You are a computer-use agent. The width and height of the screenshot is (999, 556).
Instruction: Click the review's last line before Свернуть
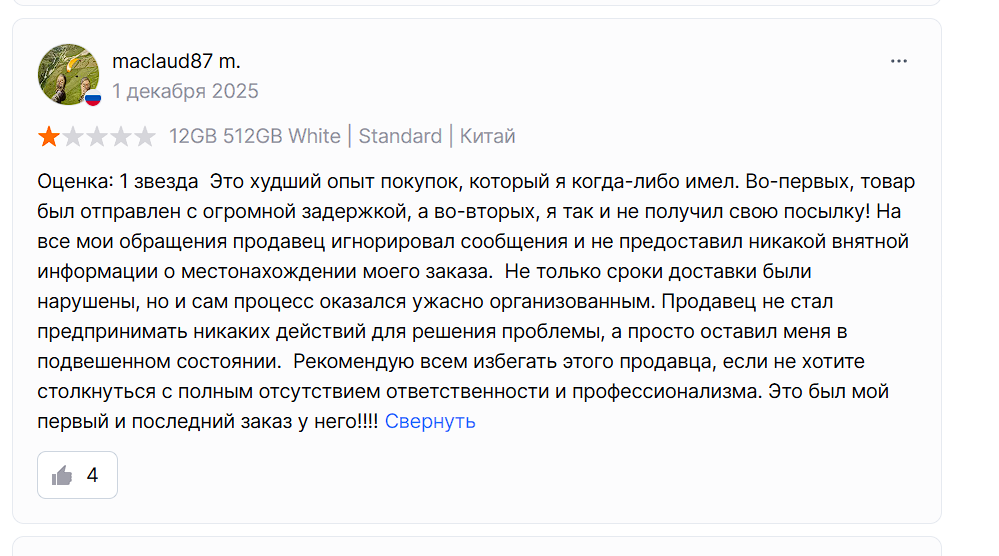point(208,421)
